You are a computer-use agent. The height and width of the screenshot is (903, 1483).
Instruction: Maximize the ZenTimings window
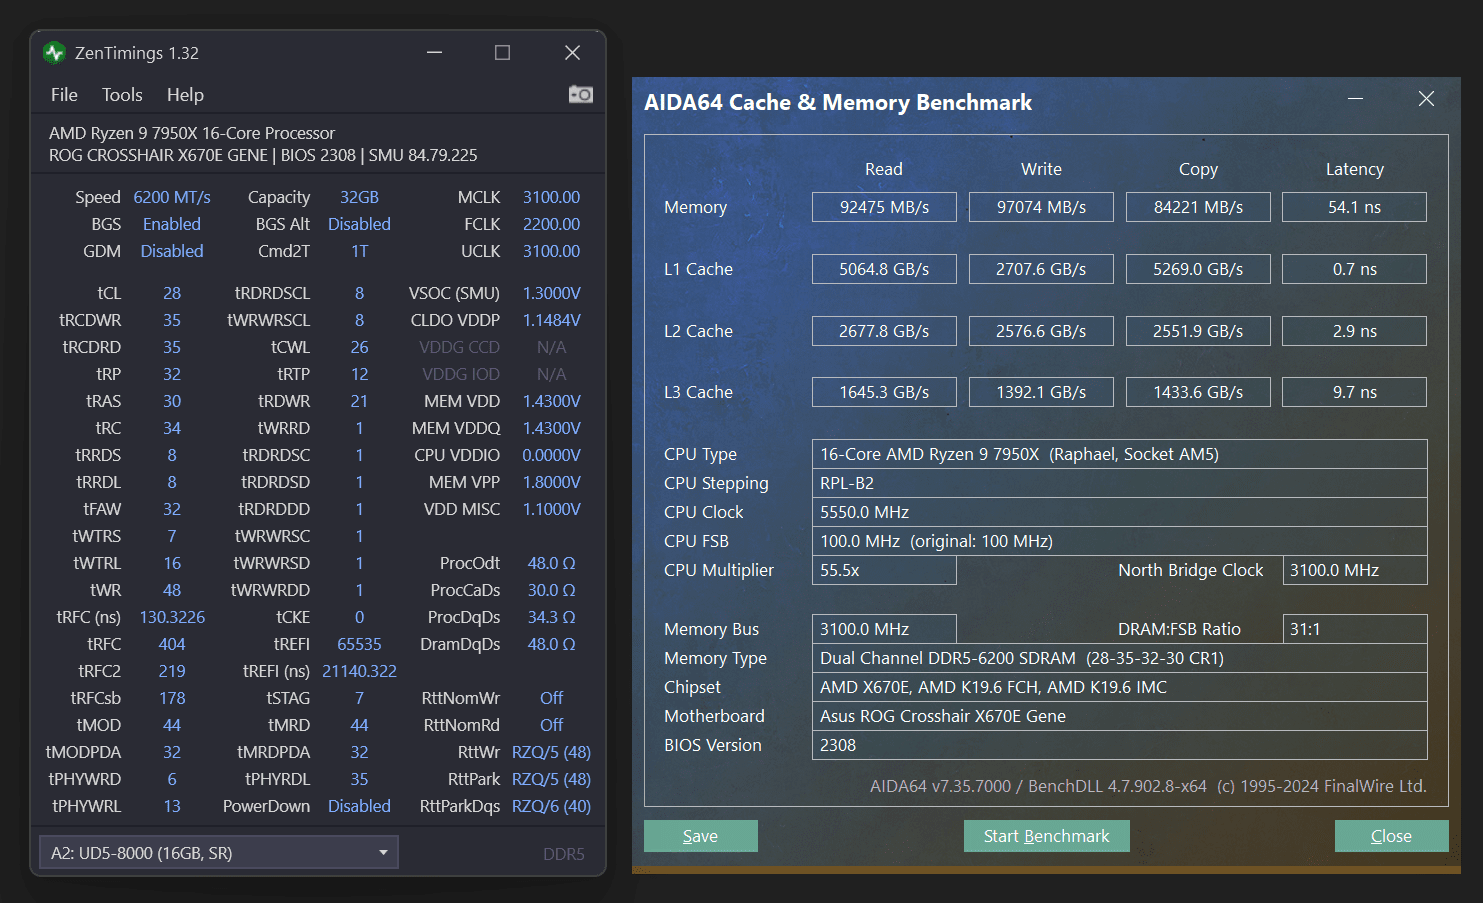[502, 53]
